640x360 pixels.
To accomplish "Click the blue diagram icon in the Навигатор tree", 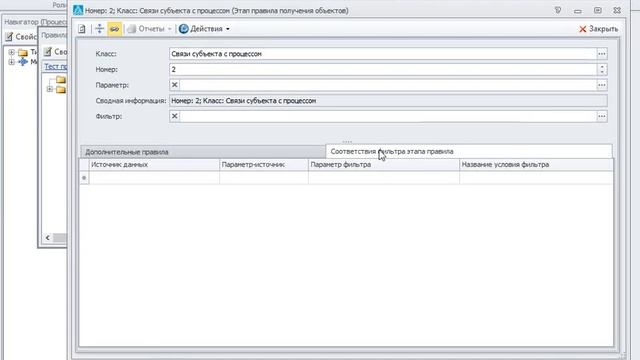I will 23,62.
